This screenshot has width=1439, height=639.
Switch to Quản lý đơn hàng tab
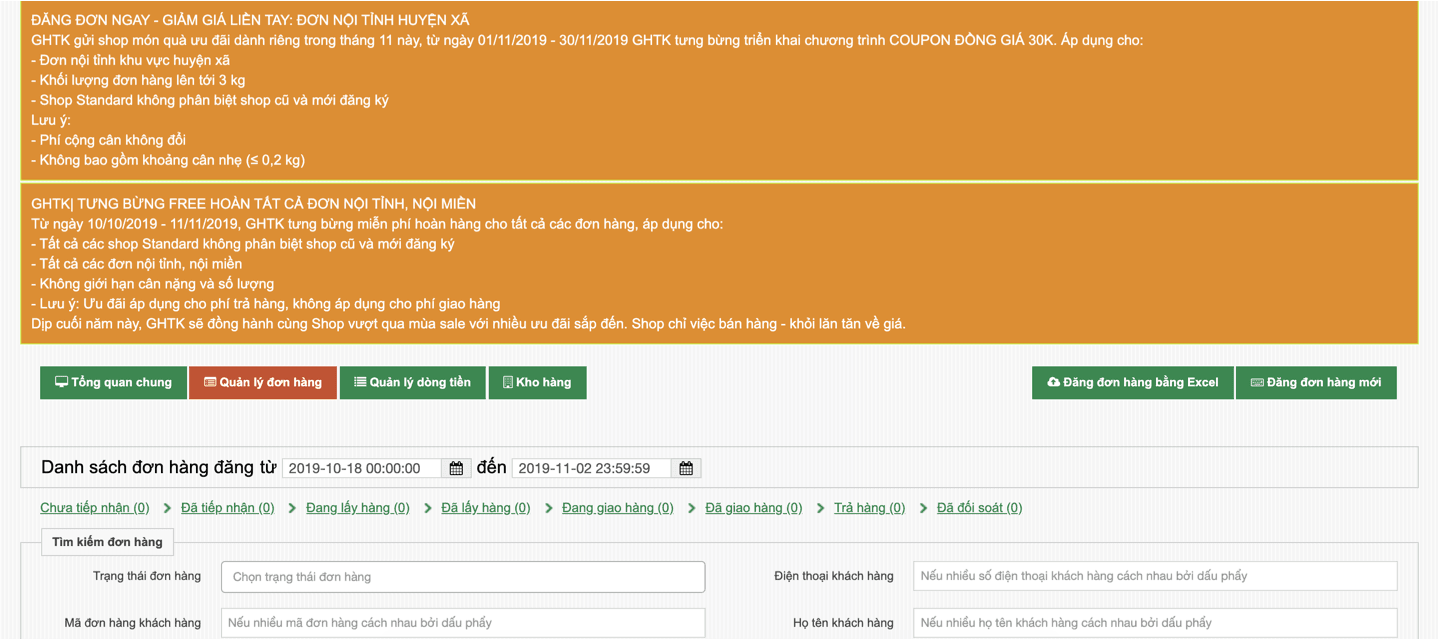(263, 383)
